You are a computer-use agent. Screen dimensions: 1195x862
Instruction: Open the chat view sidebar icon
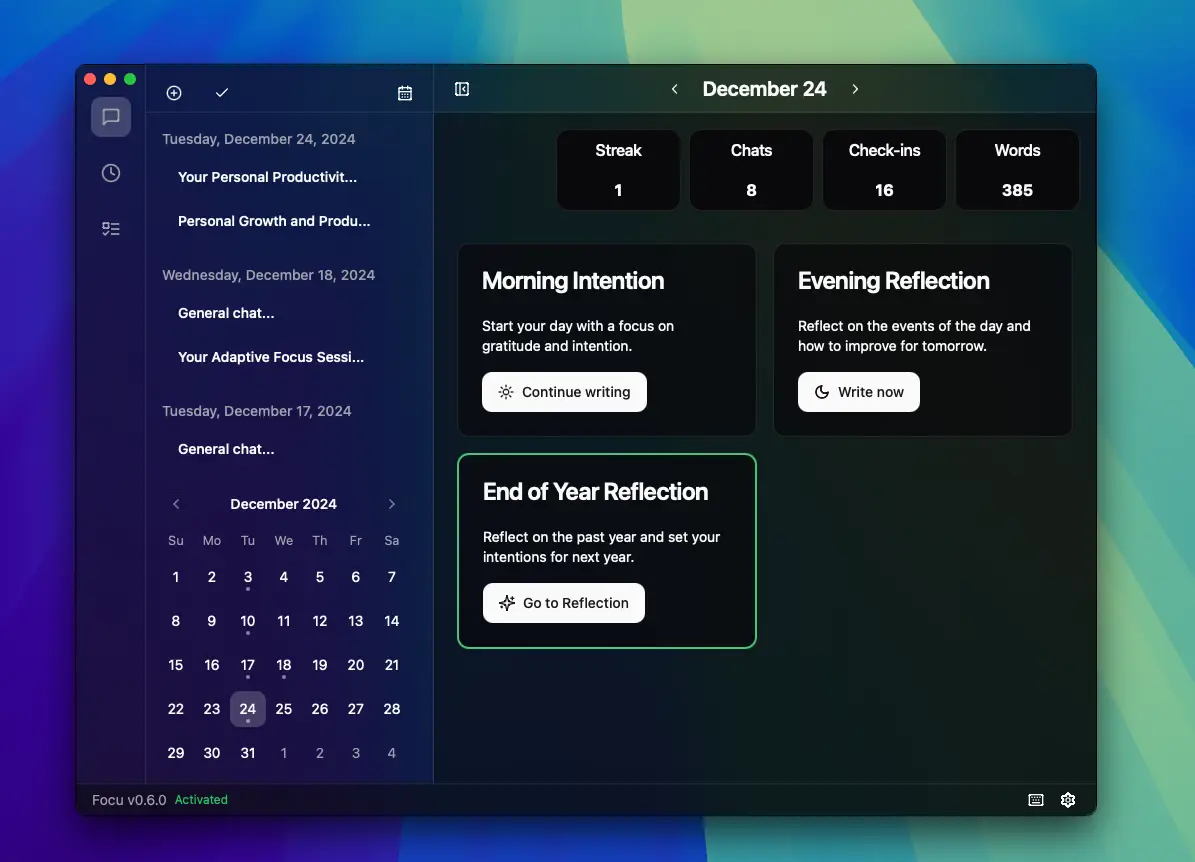coord(111,117)
